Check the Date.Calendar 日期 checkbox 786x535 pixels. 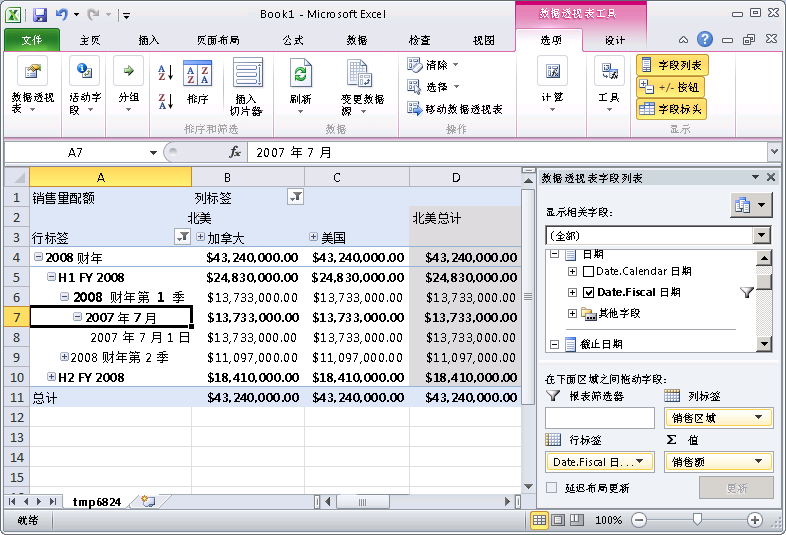(588, 272)
